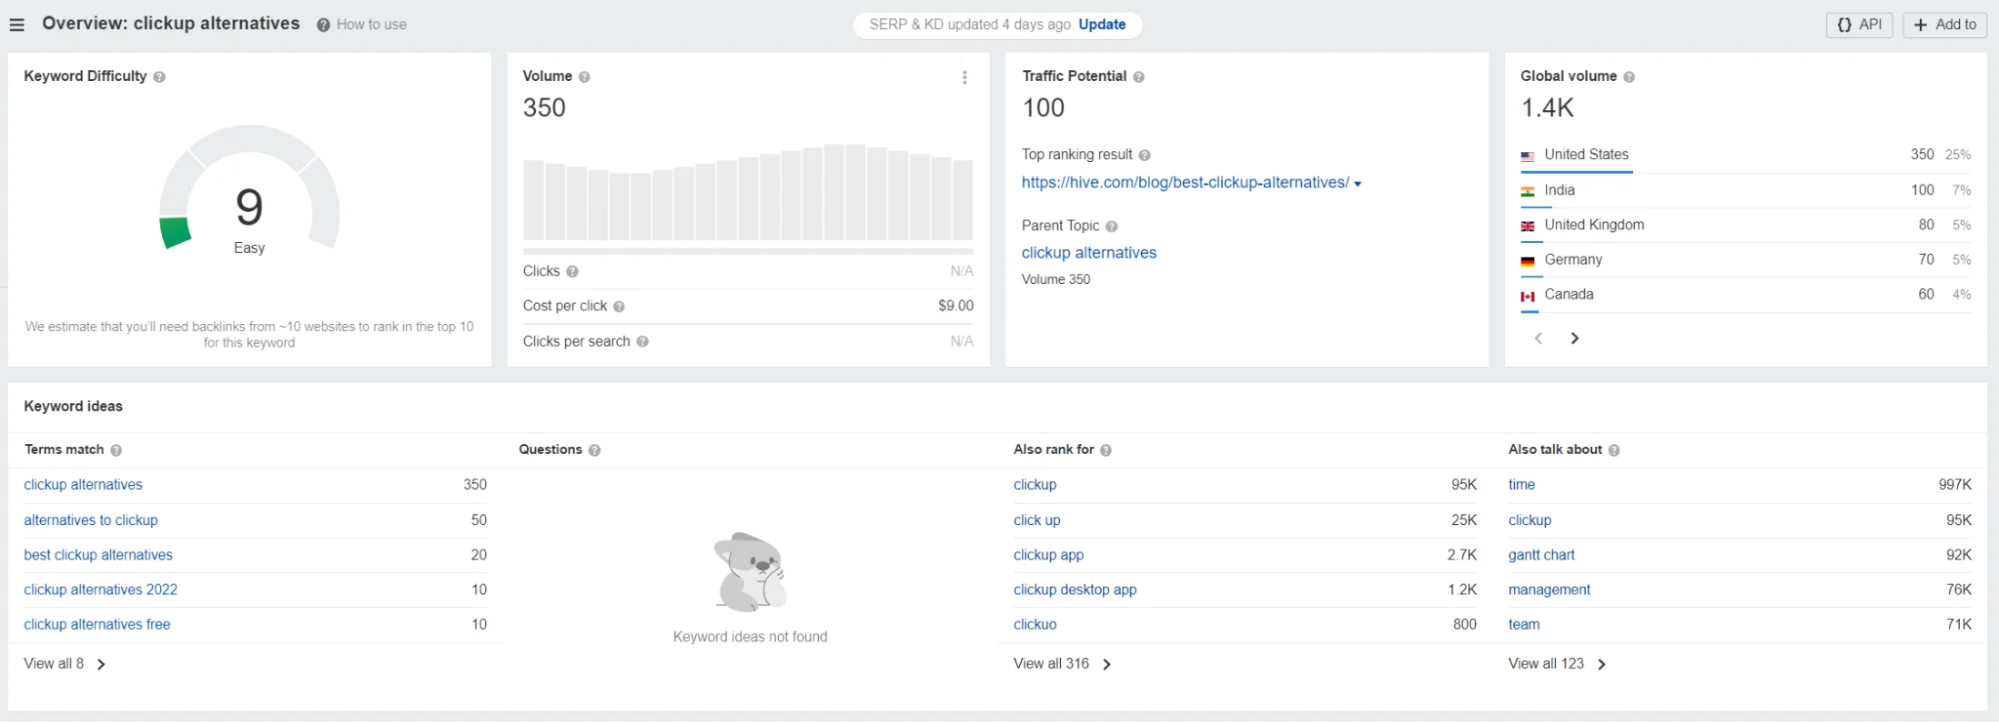
Task: Click the Clicks help icon
Action: (572, 271)
